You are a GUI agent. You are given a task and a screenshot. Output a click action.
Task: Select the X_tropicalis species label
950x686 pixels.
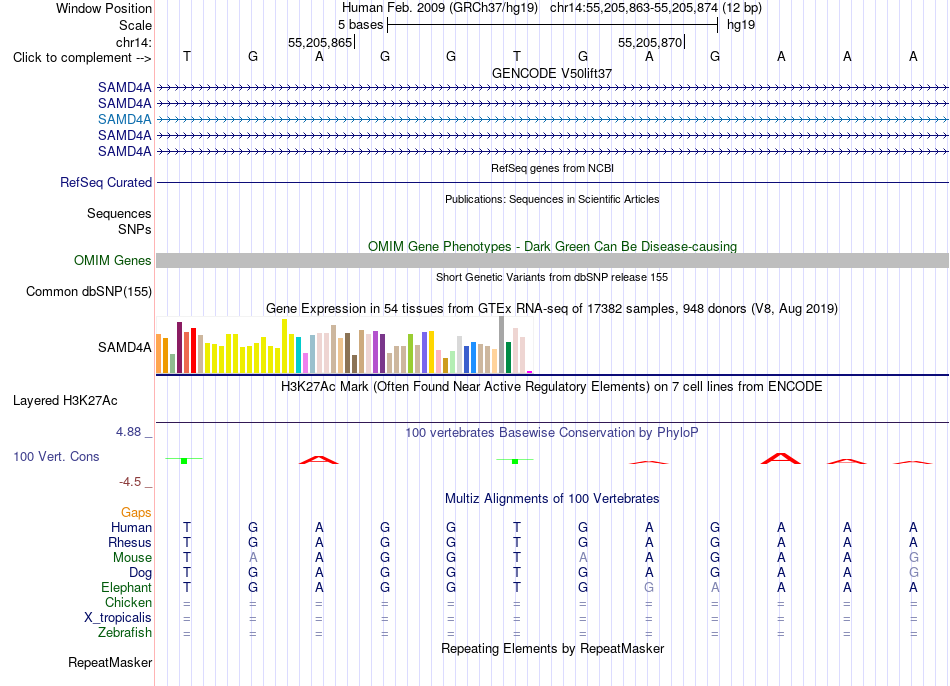point(118,618)
